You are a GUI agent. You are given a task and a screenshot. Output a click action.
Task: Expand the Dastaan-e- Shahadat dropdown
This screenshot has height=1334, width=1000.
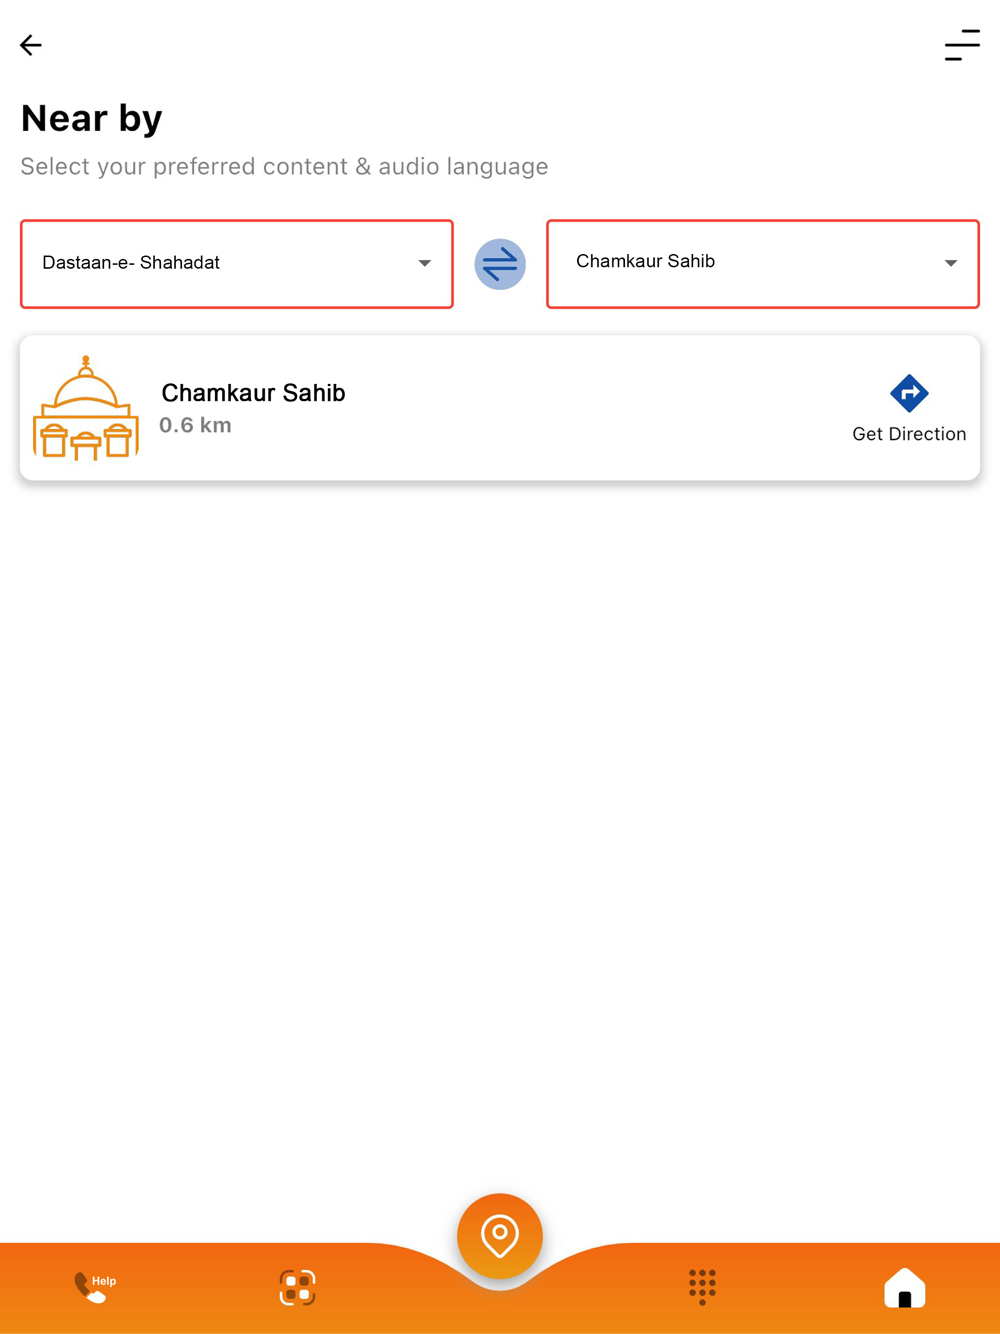click(x=237, y=264)
